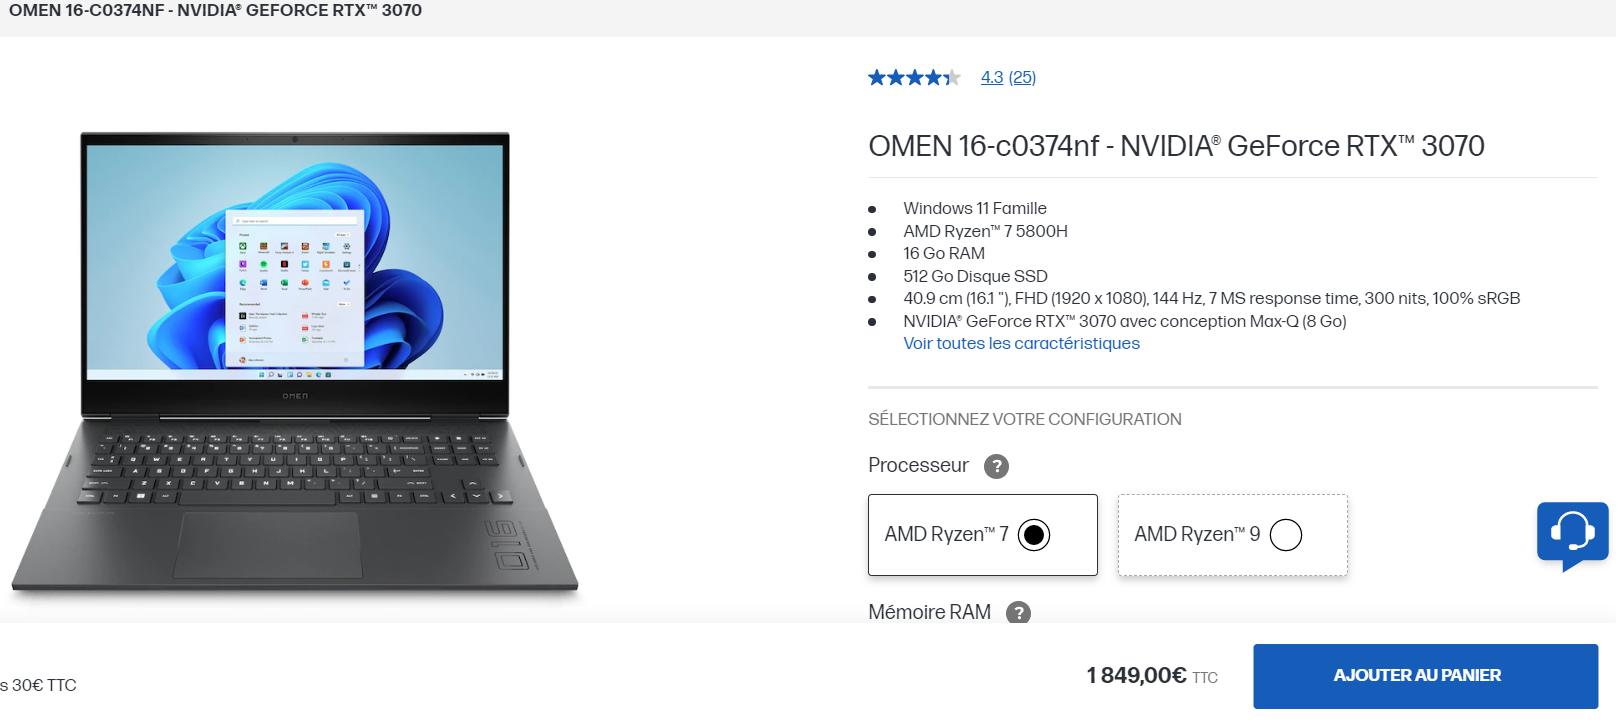Click the Mémoire RAM section label
The width and height of the screenshot is (1622, 722).
point(929,612)
